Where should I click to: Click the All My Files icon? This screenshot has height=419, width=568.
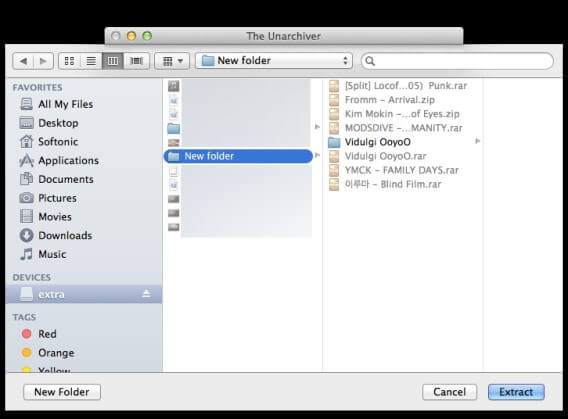pyautogui.click(x=26, y=104)
